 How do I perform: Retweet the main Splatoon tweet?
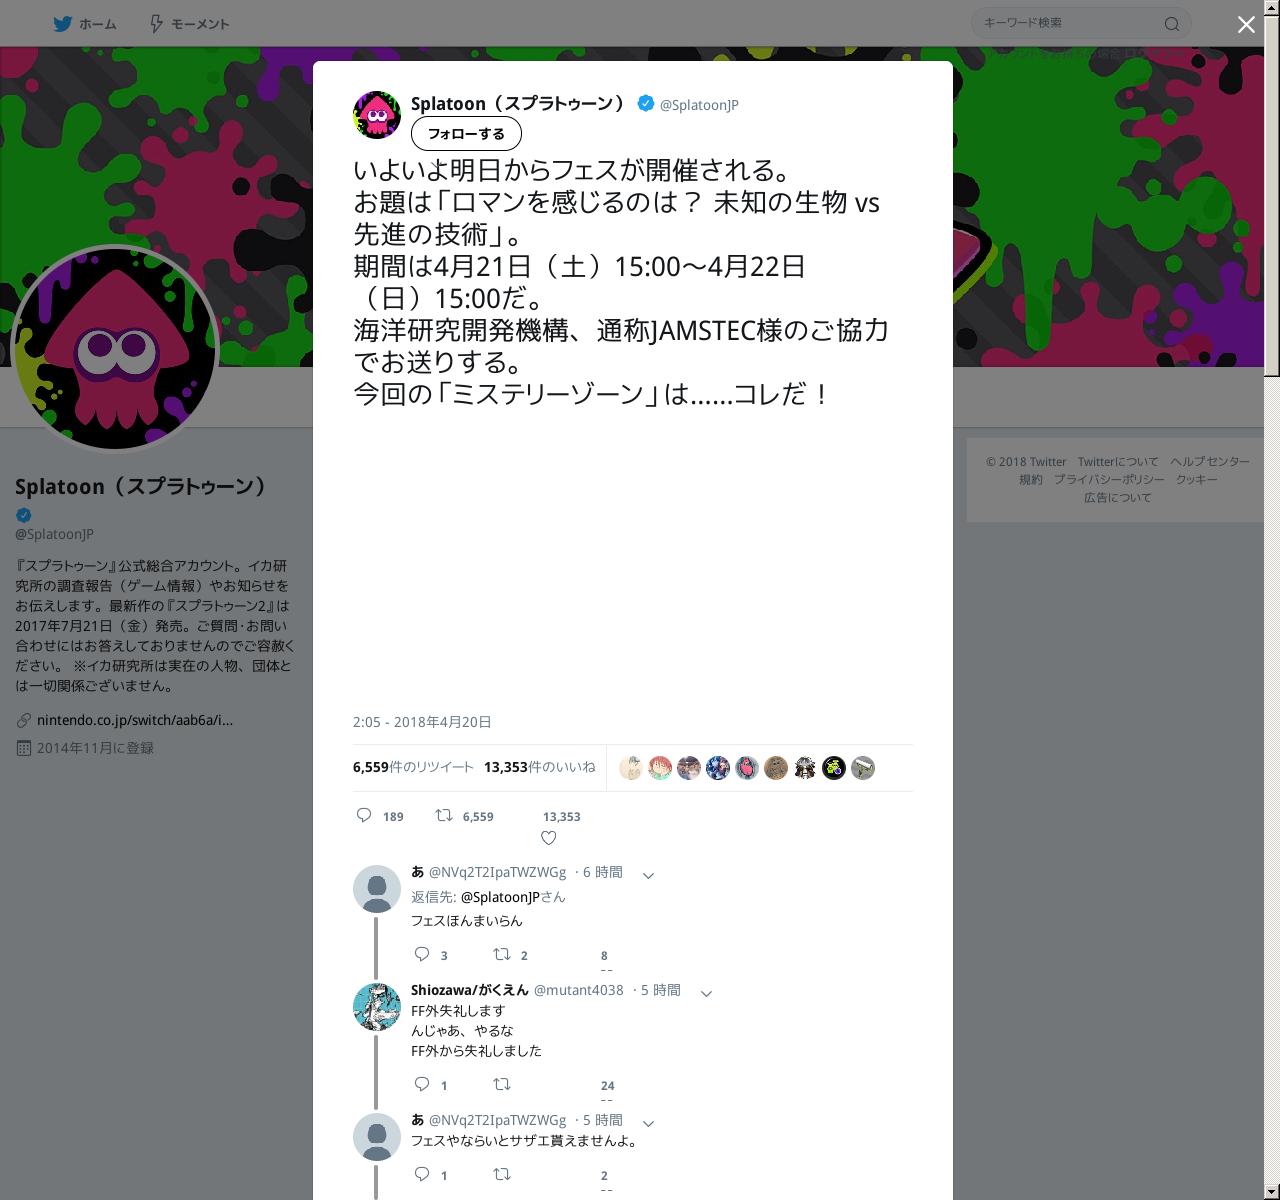tap(444, 816)
